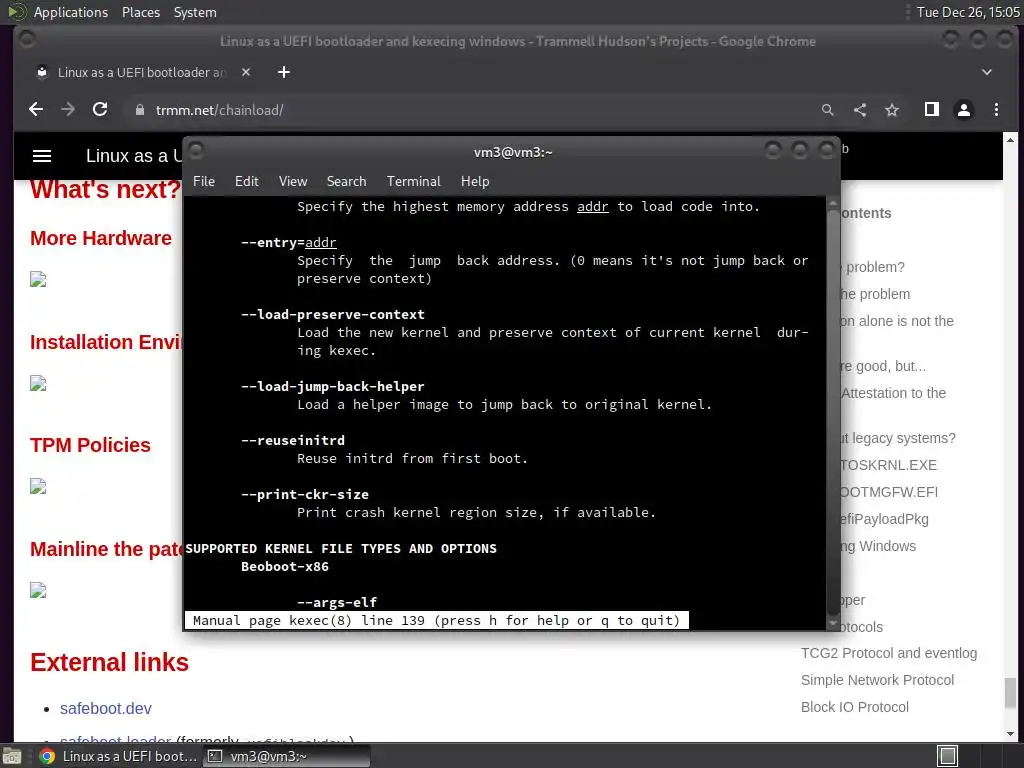
Task: Click the clock Tue Dec 26, 15:05
Action: point(968,12)
